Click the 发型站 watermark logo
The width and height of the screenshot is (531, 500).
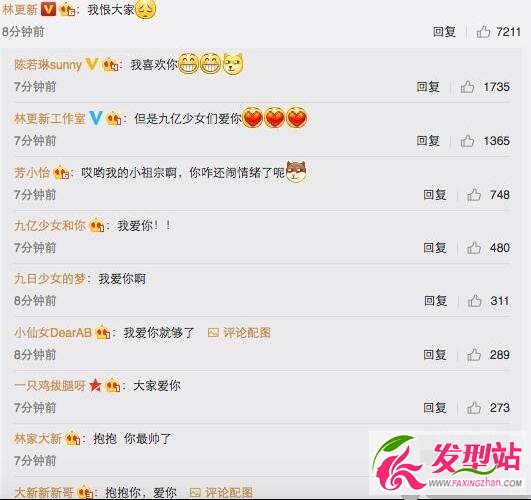(448, 462)
